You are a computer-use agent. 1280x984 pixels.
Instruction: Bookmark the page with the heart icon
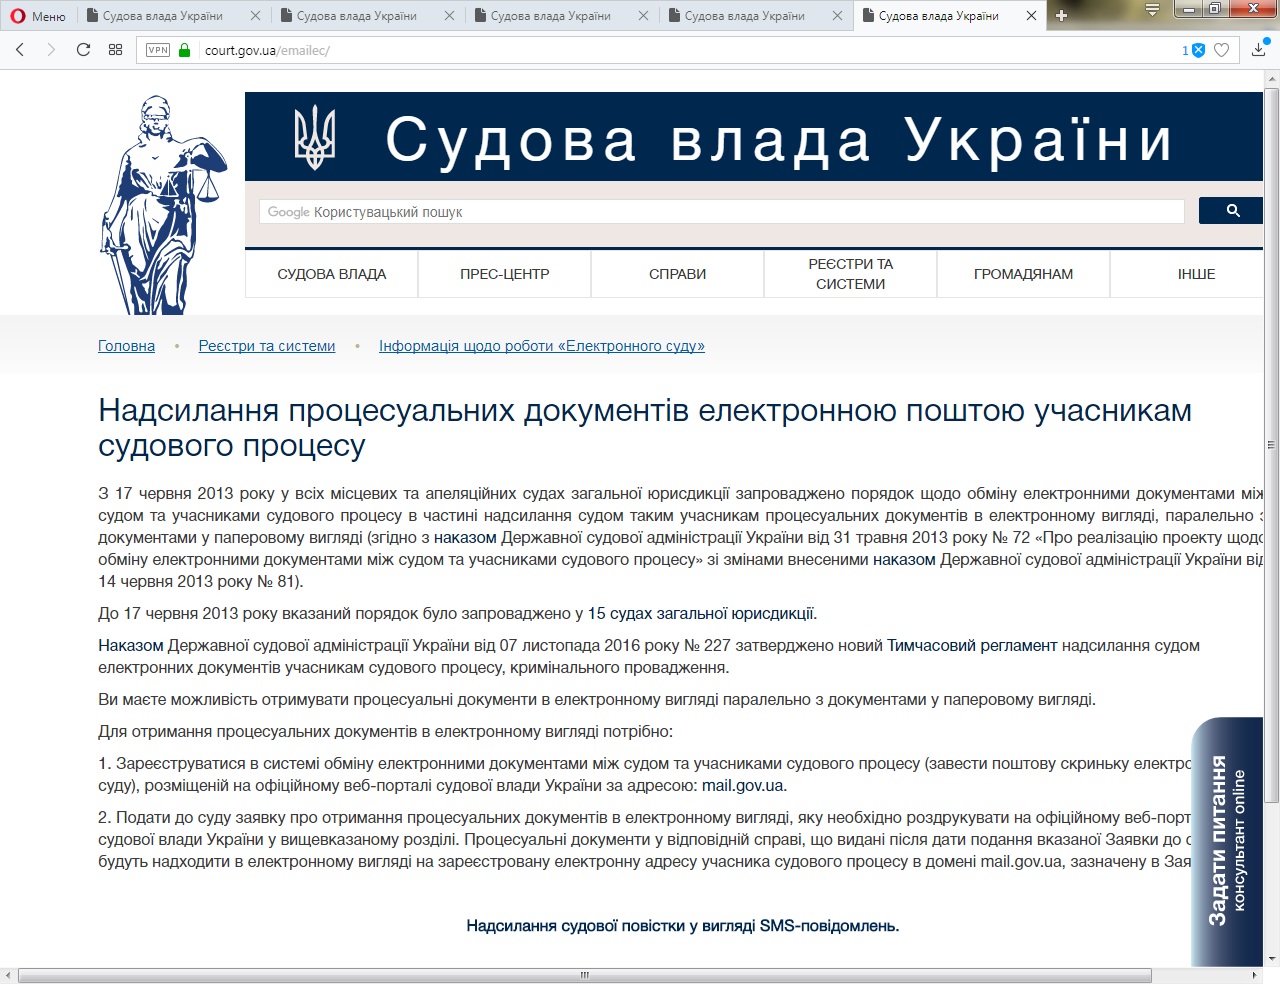pyautogui.click(x=1221, y=50)
